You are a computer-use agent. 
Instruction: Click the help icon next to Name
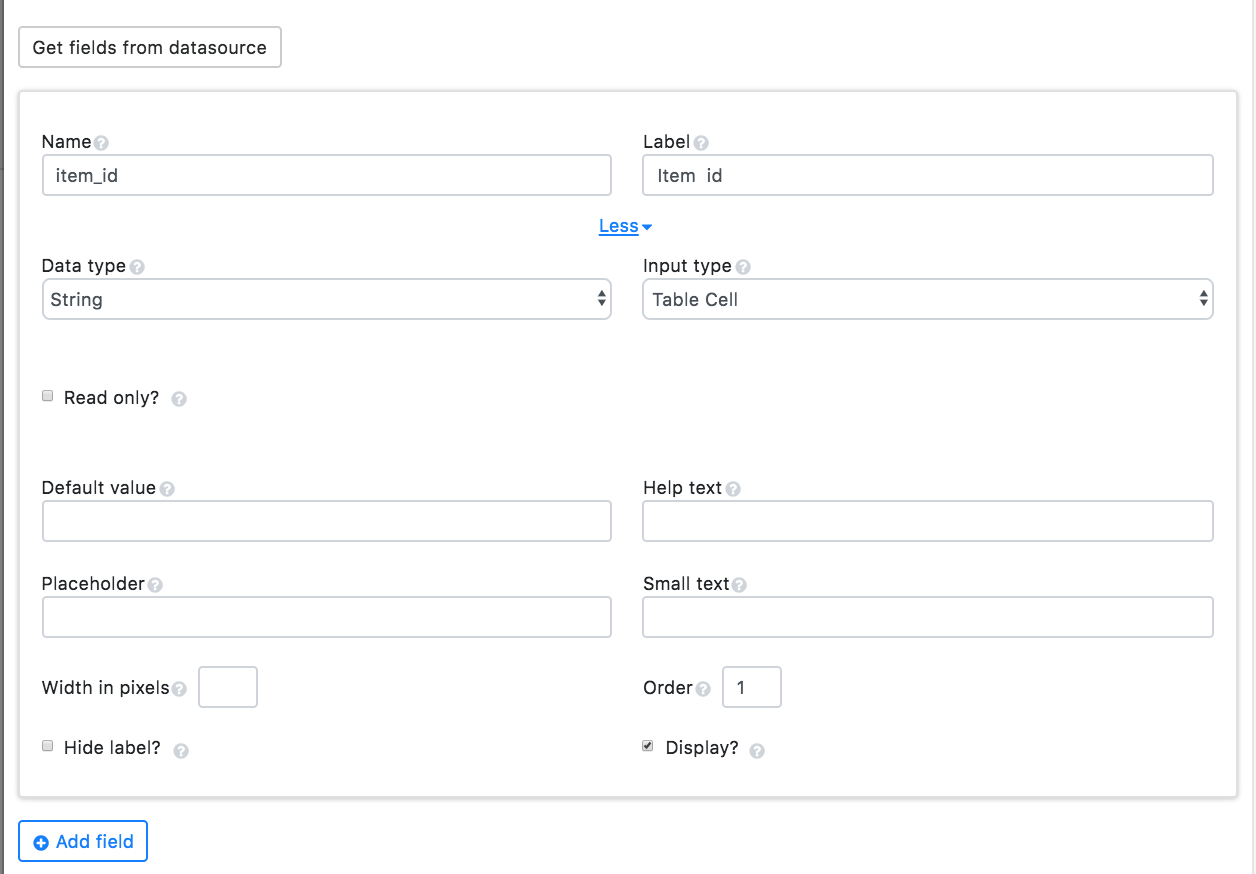101,143
